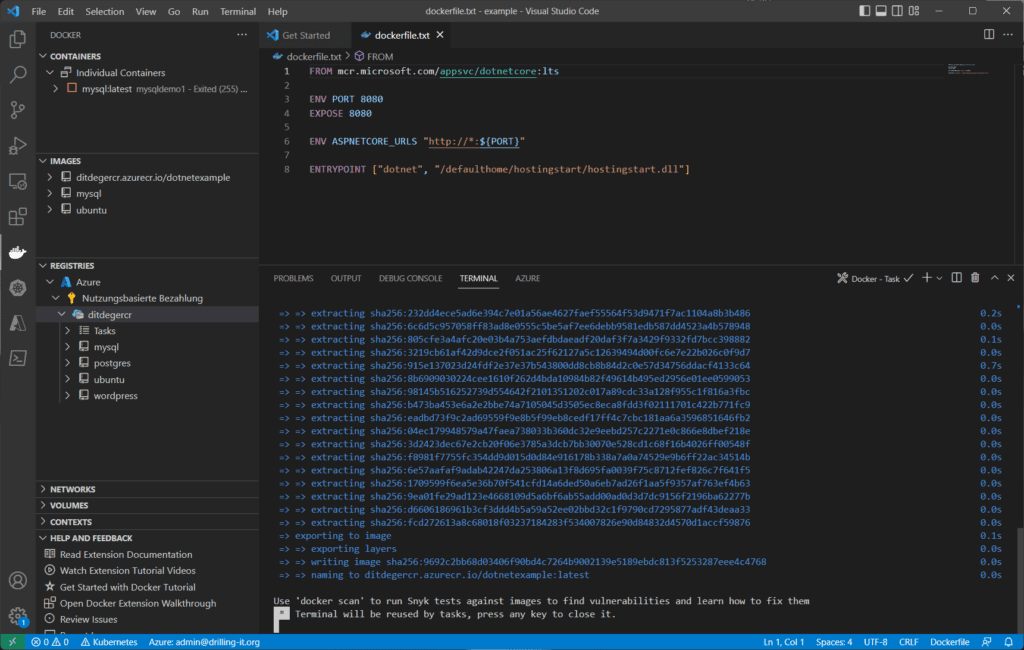This screenshot has width=1024, height=650.
Task: Open the Manage gear icon
Action: click(x=18, y=615)
